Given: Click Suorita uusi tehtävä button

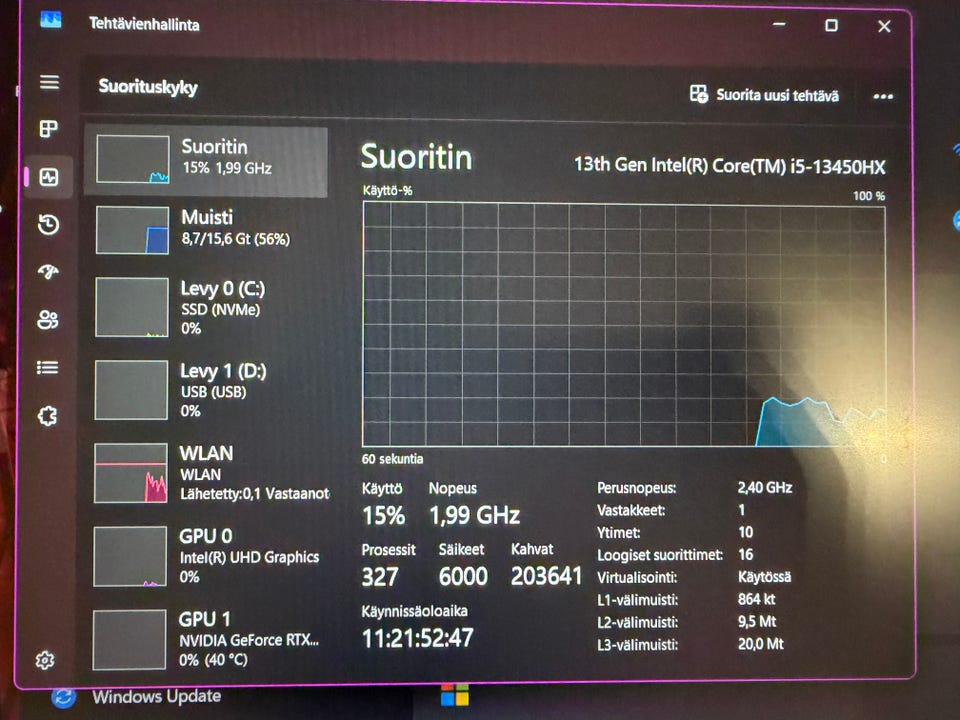Looking at the screenshot, I should point(764,94).
